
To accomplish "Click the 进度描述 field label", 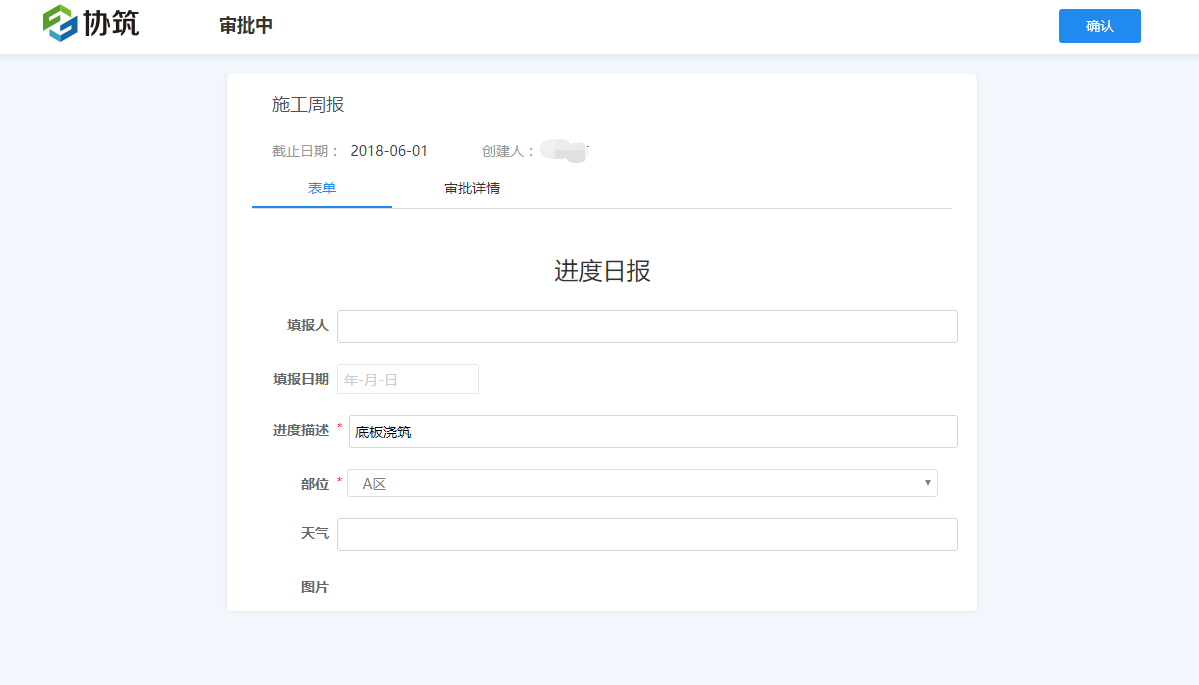I will (300, 430).
